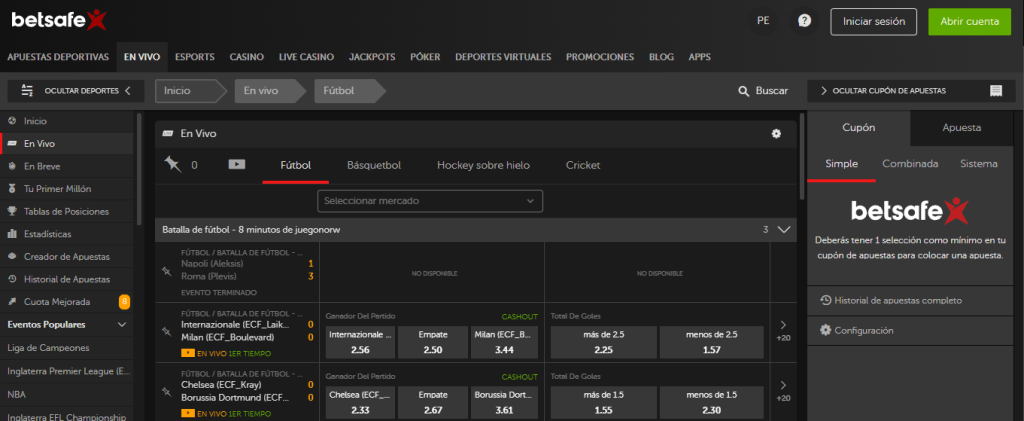Open Historial de apuestas completo link
The image size is (1024, 421).
tap(898, 300)
